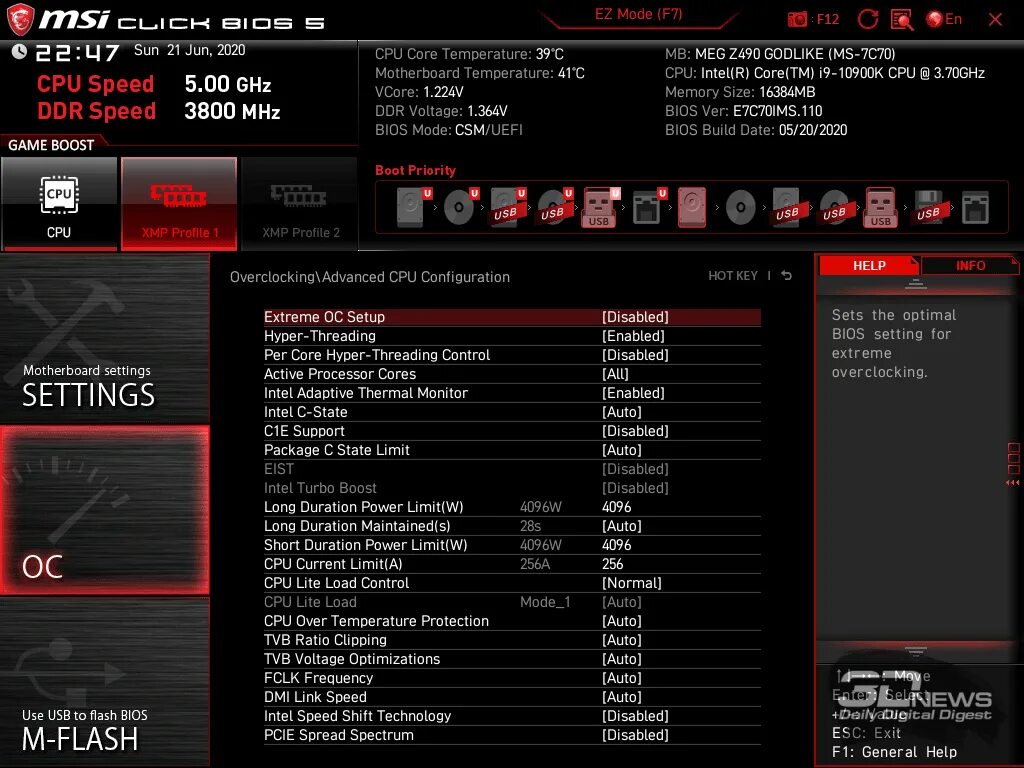Open the SETTINGS section
Viewport: 1024px width, 768px height.
pyautogui.click(x=104, y=338)
